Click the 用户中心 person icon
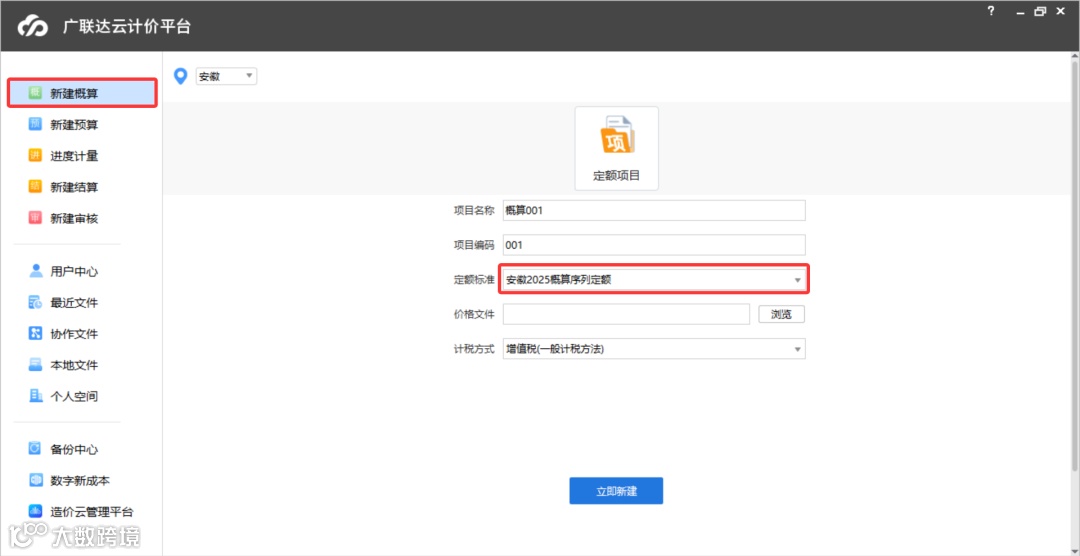Viewport: 1080px width, 556px height. tap(35, 271)
